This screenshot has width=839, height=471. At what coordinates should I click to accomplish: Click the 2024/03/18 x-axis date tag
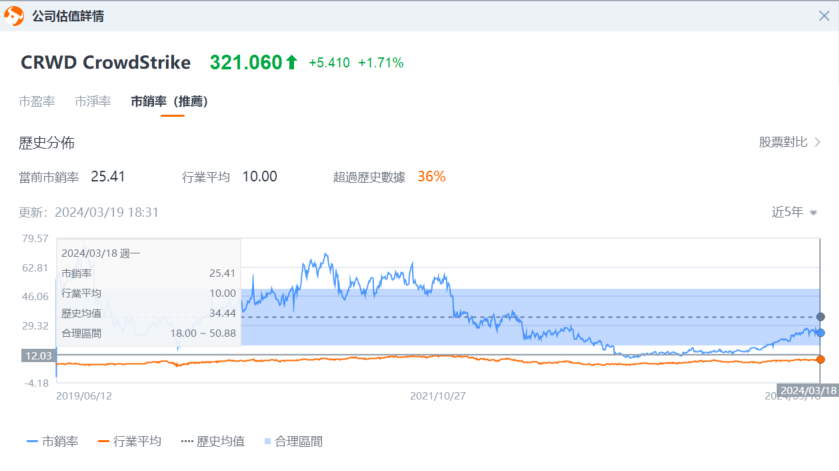[x=808, y=391]
